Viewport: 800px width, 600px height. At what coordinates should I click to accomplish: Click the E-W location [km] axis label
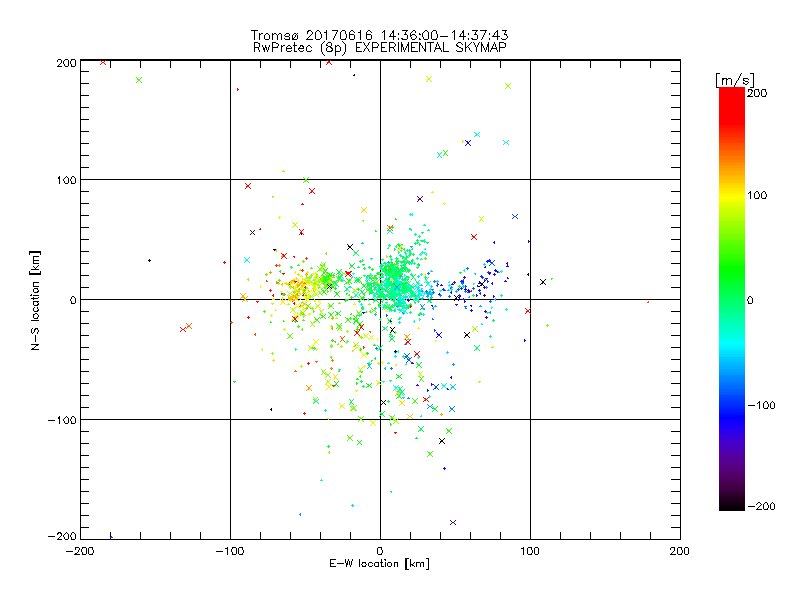(379, 564)
